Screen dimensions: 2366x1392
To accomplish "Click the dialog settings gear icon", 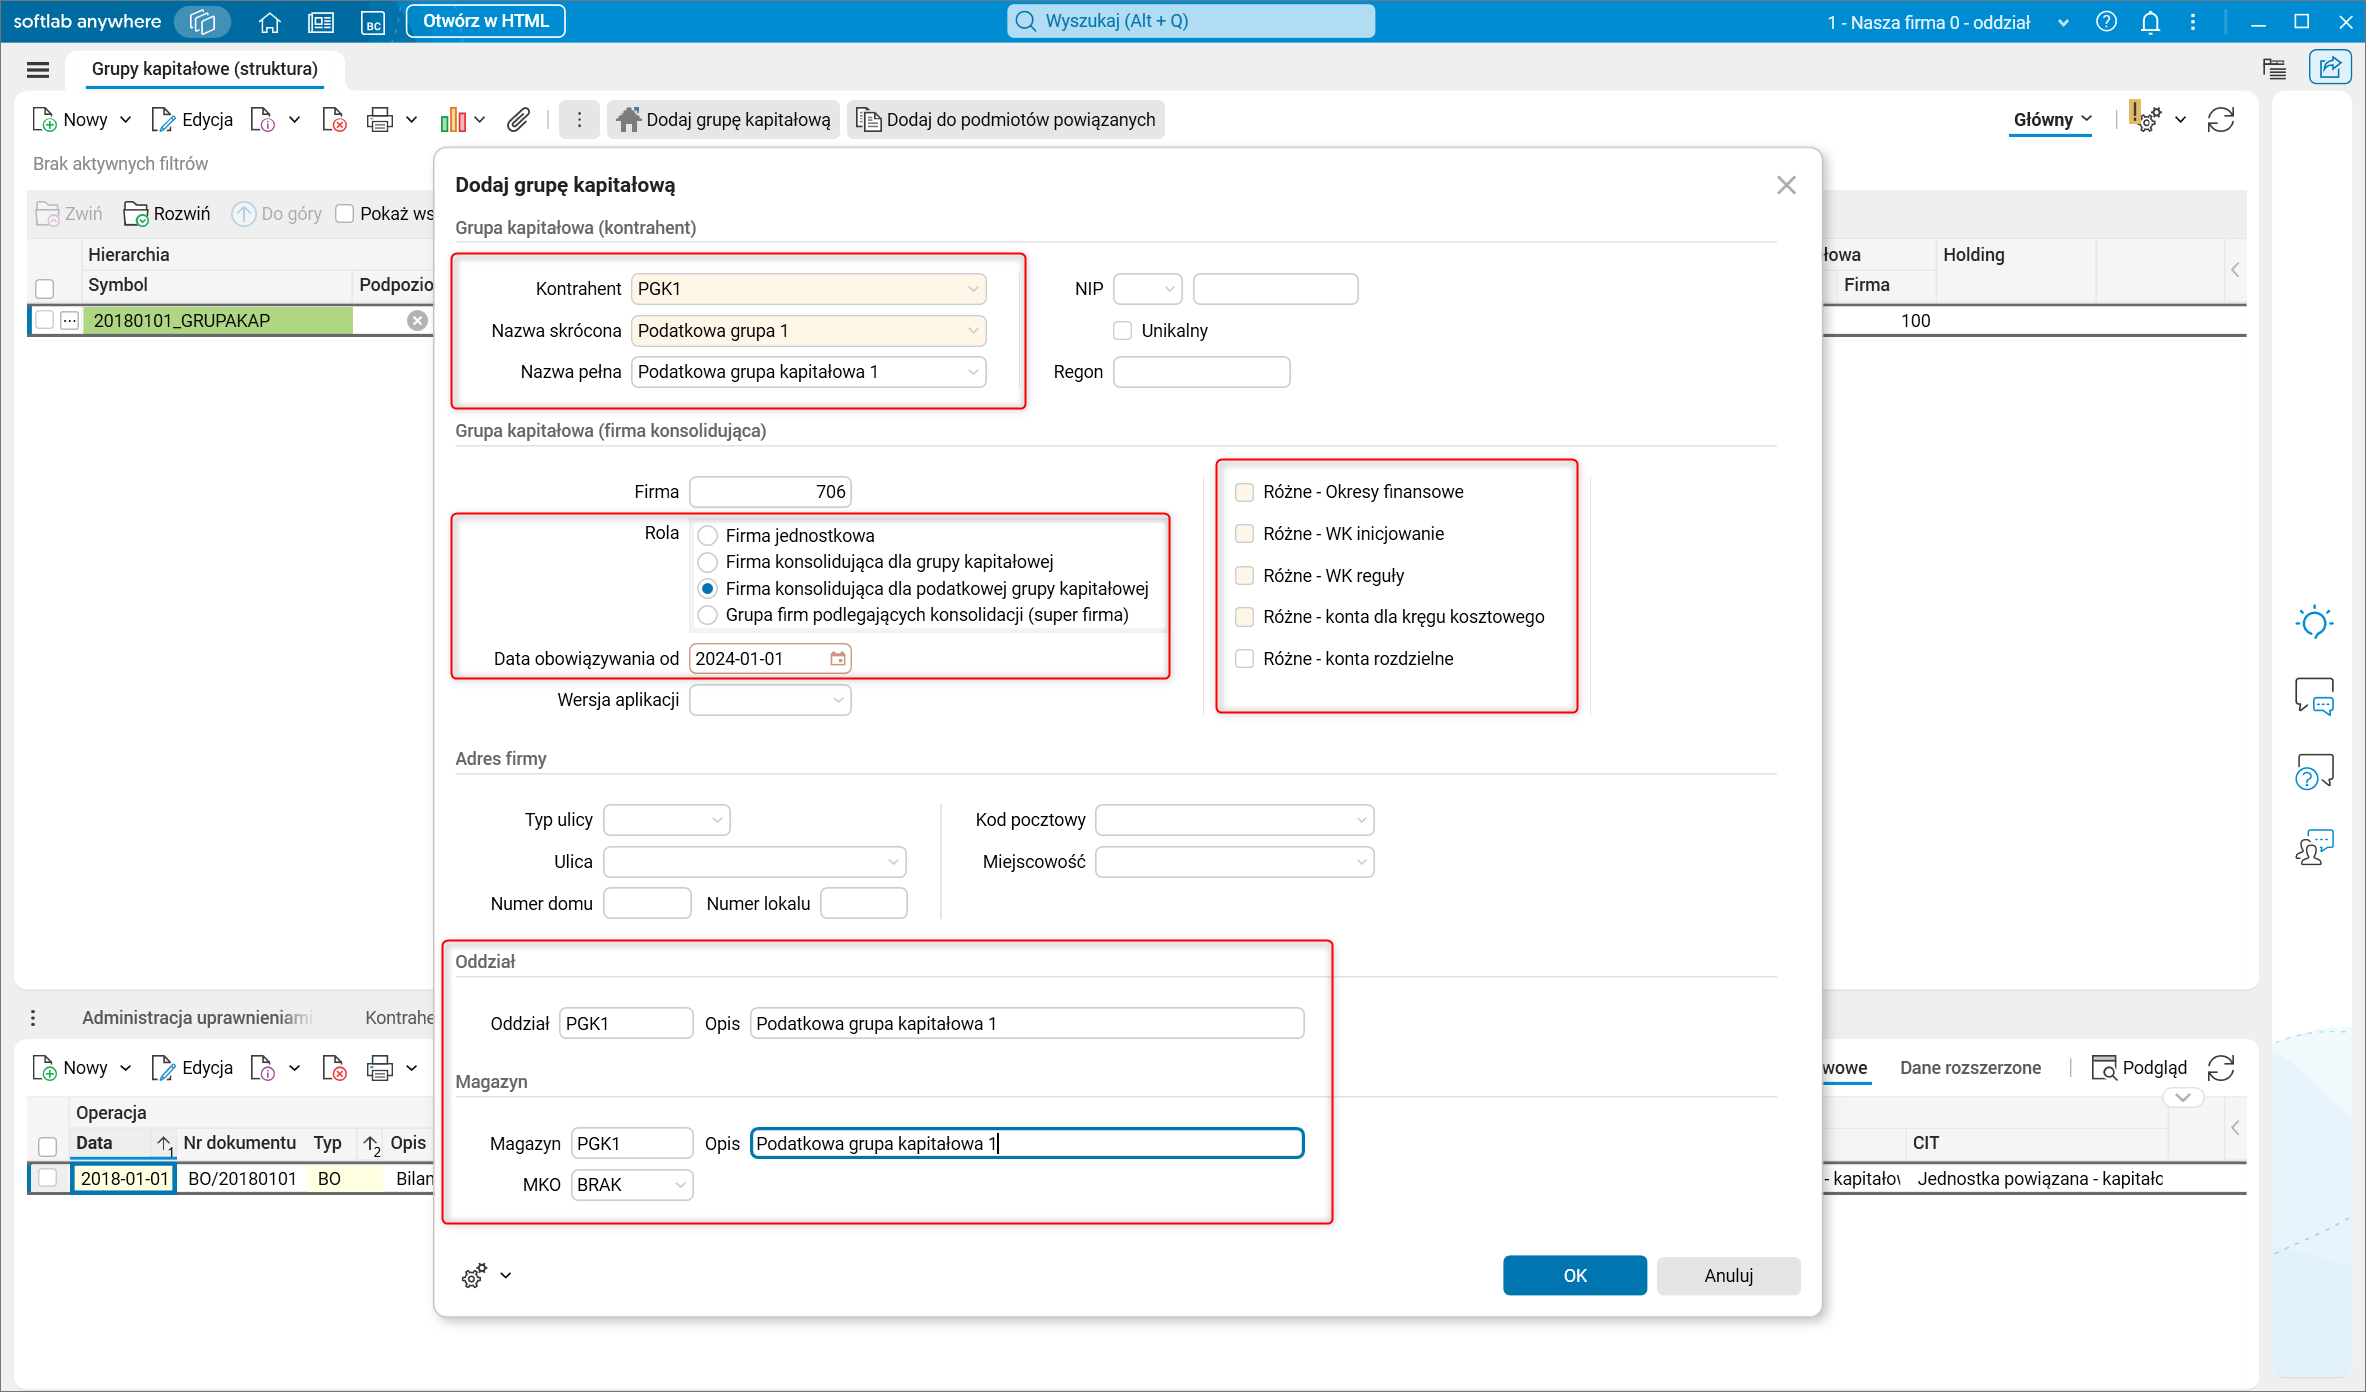I will pos(474,1275).
